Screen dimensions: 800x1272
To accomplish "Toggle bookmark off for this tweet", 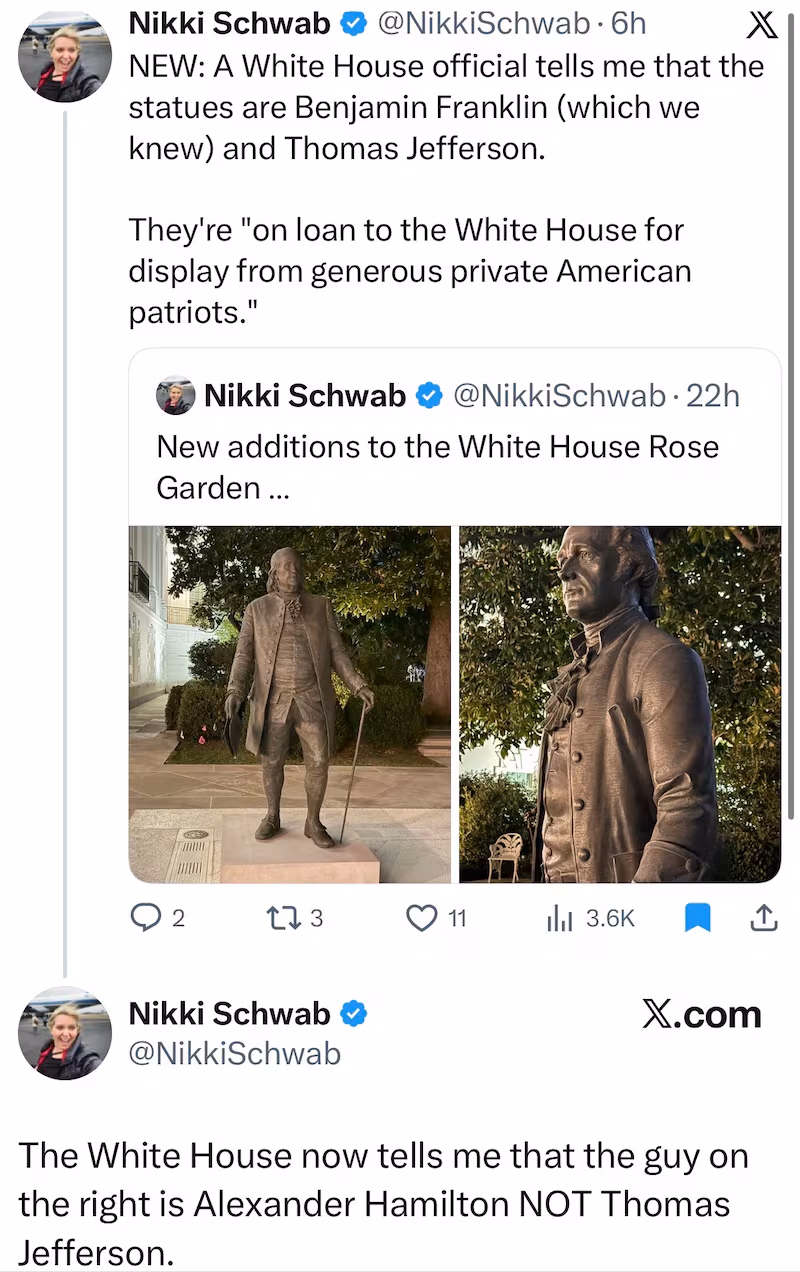I will point(698,917).
